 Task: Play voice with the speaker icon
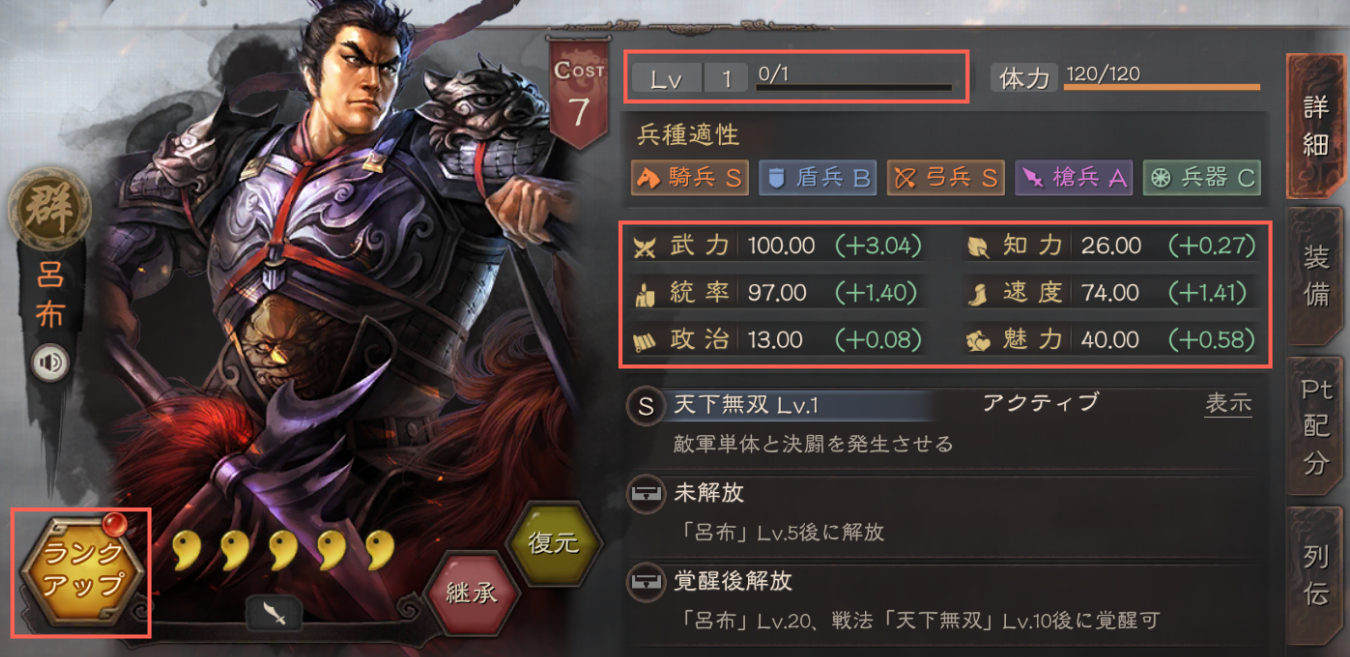click(x=50, y=363)
